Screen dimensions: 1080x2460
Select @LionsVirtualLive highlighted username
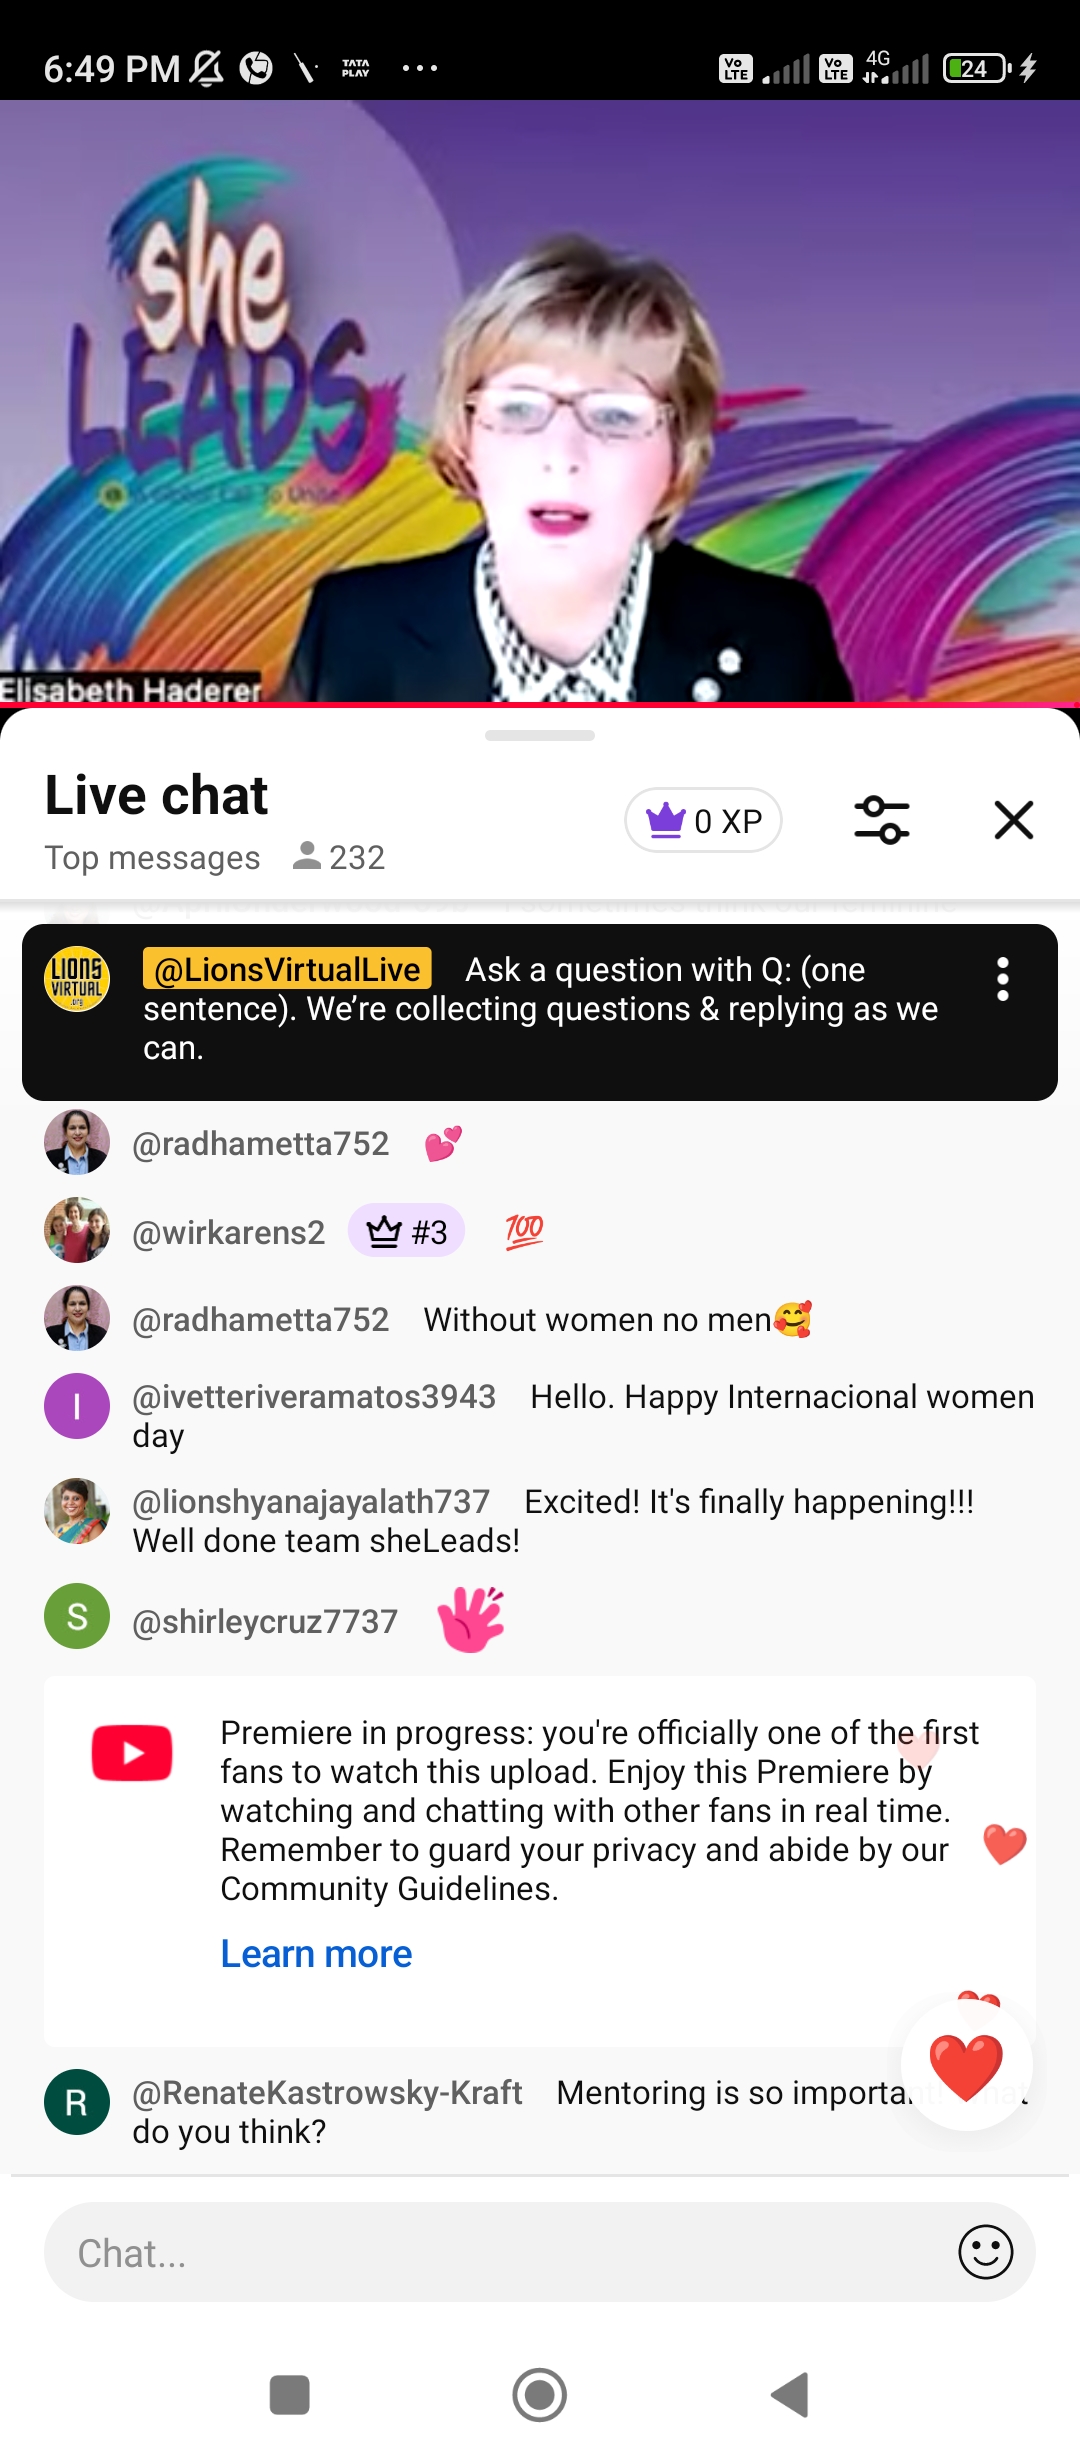(x=287, y=968)
